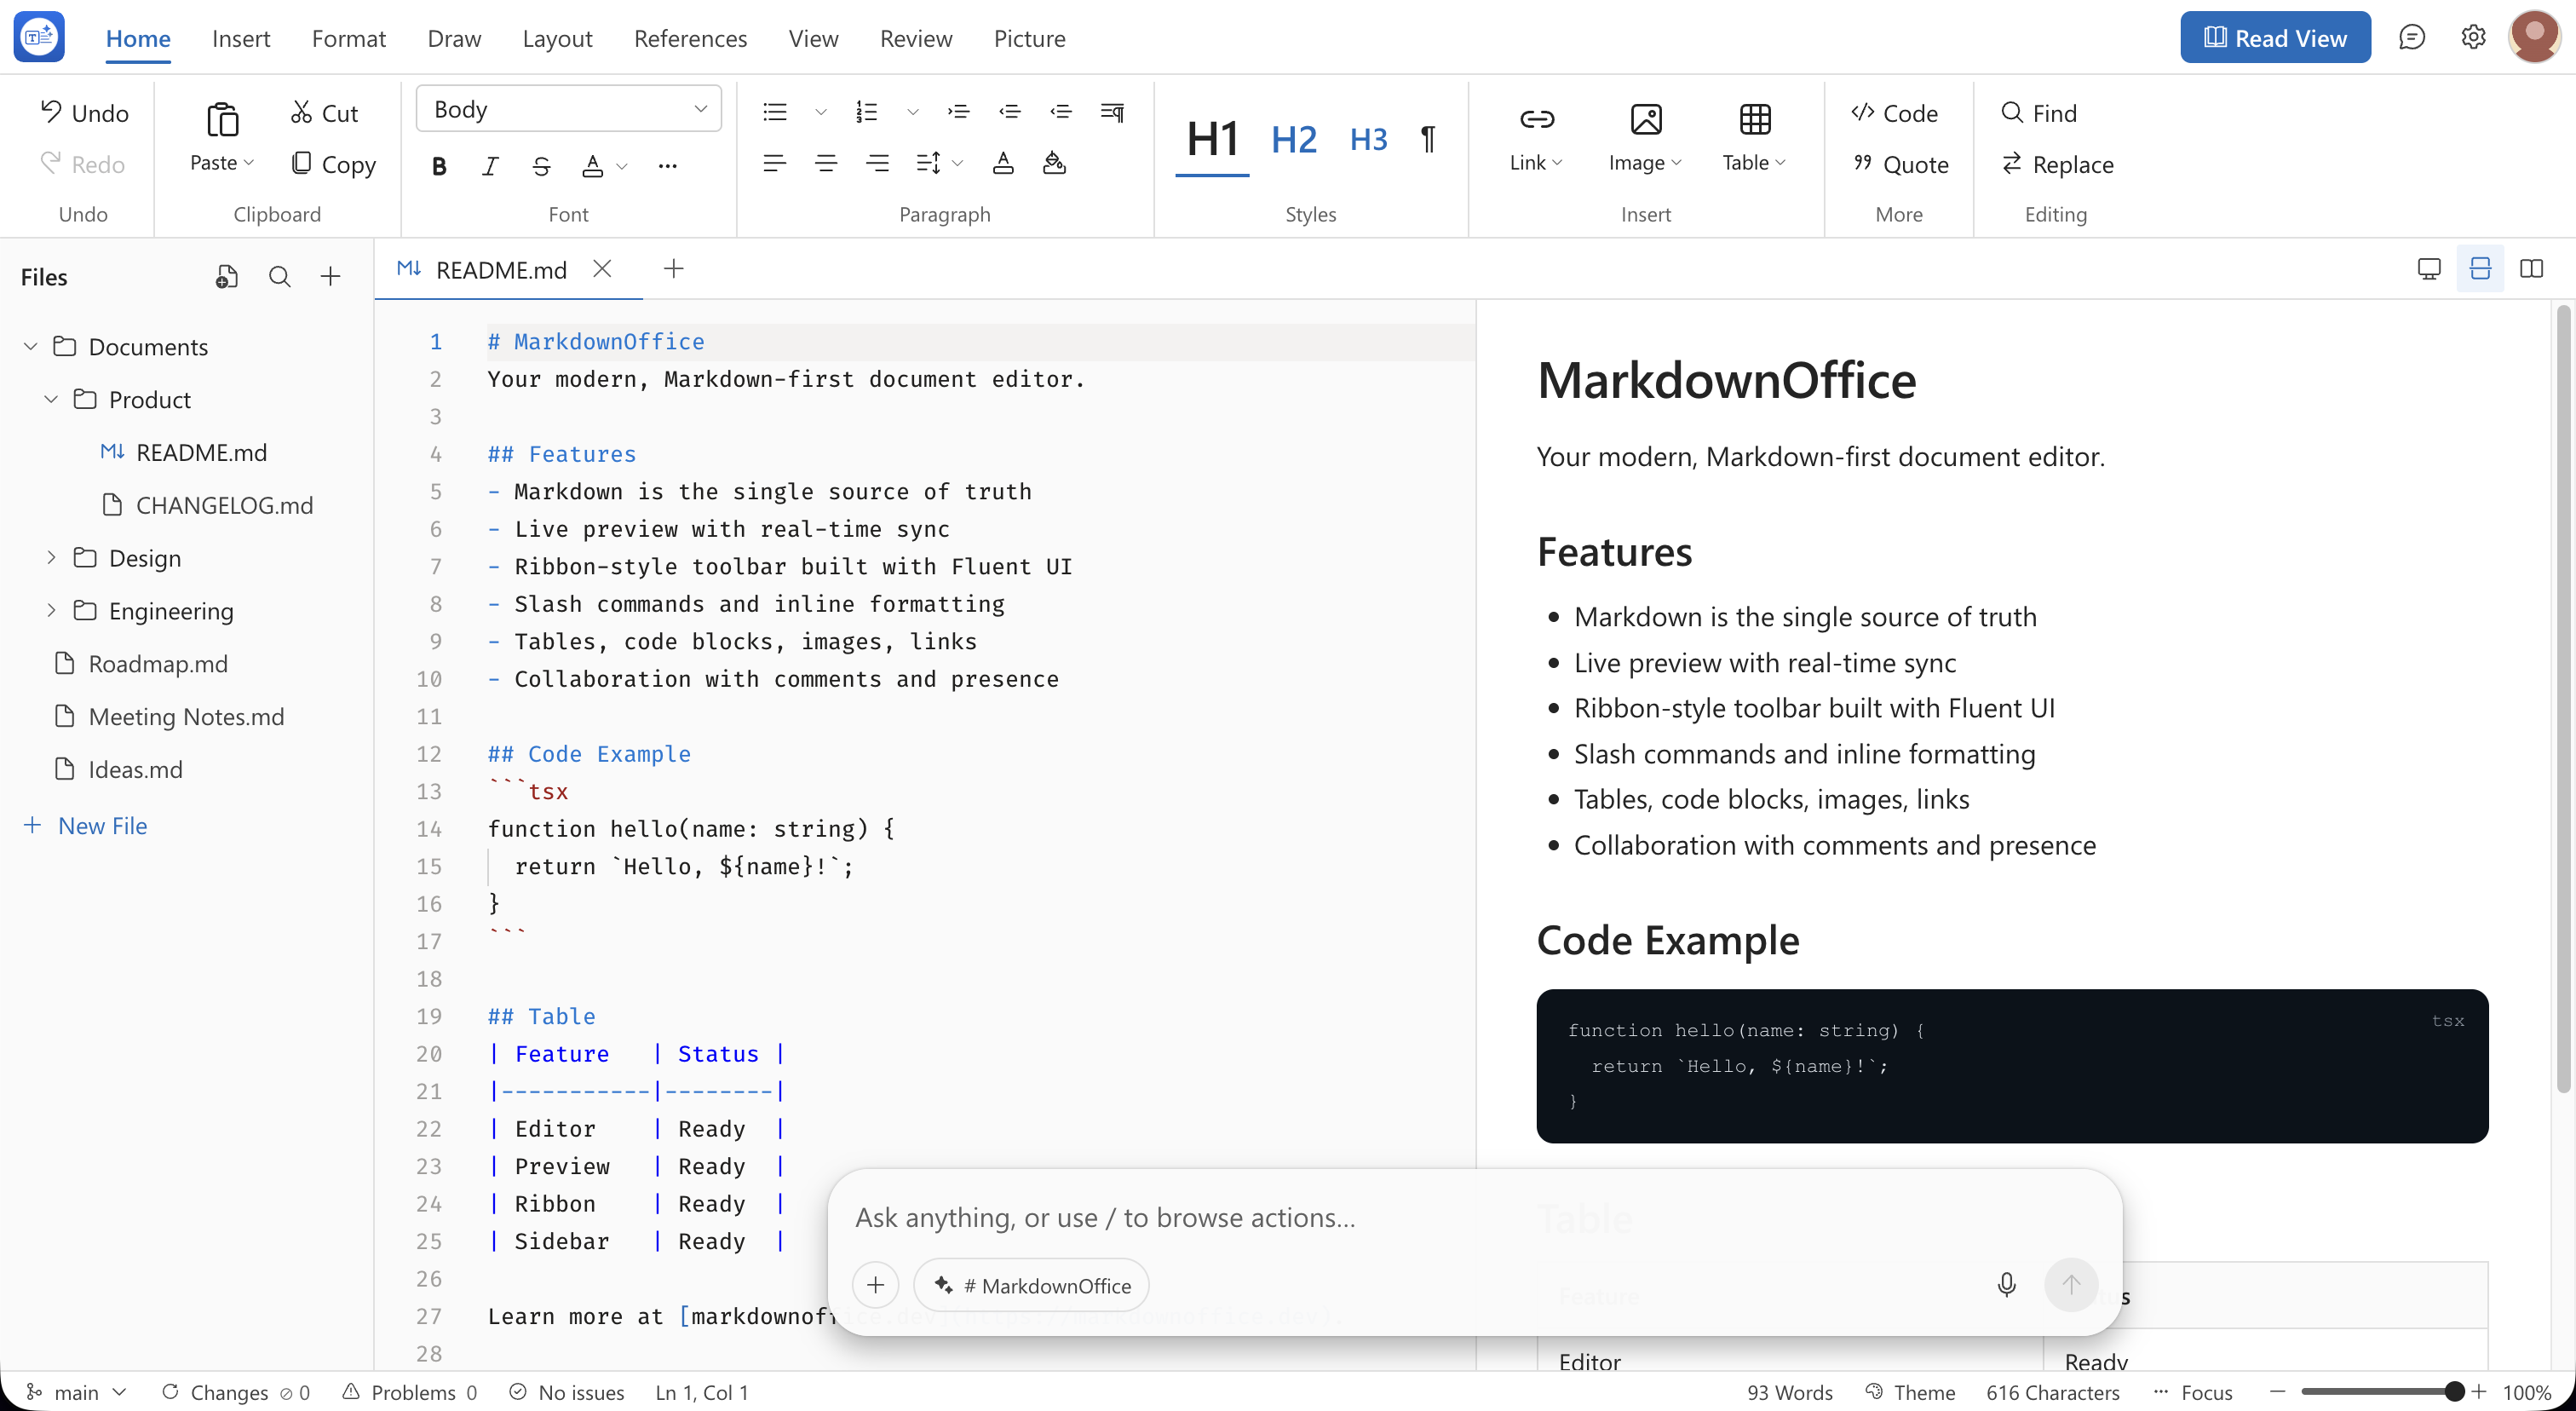The height and width of the screenshot is (1411, 2576).
Task: Open search in Files panel
Action: (280, 277)
